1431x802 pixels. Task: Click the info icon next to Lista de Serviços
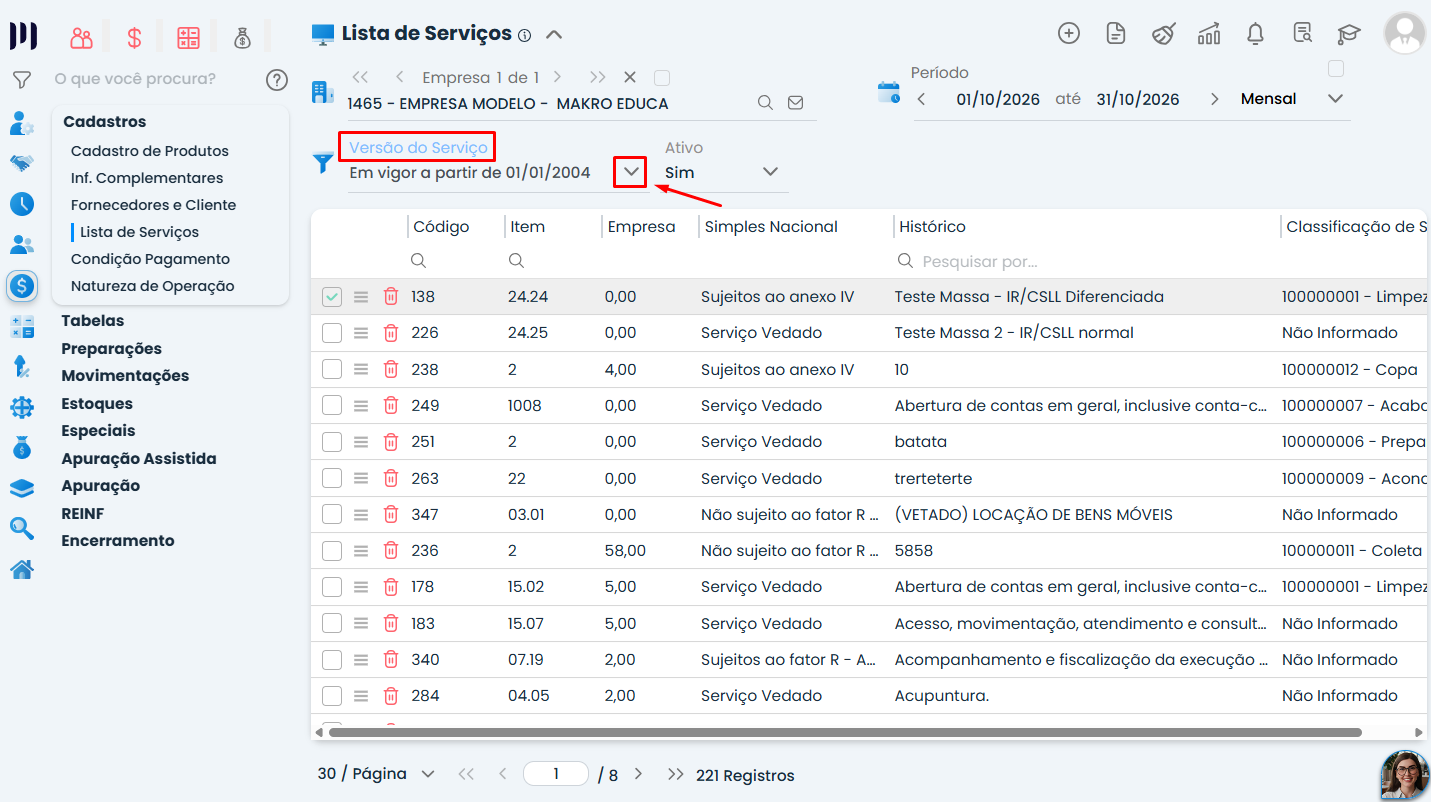[x=524, y=35]
